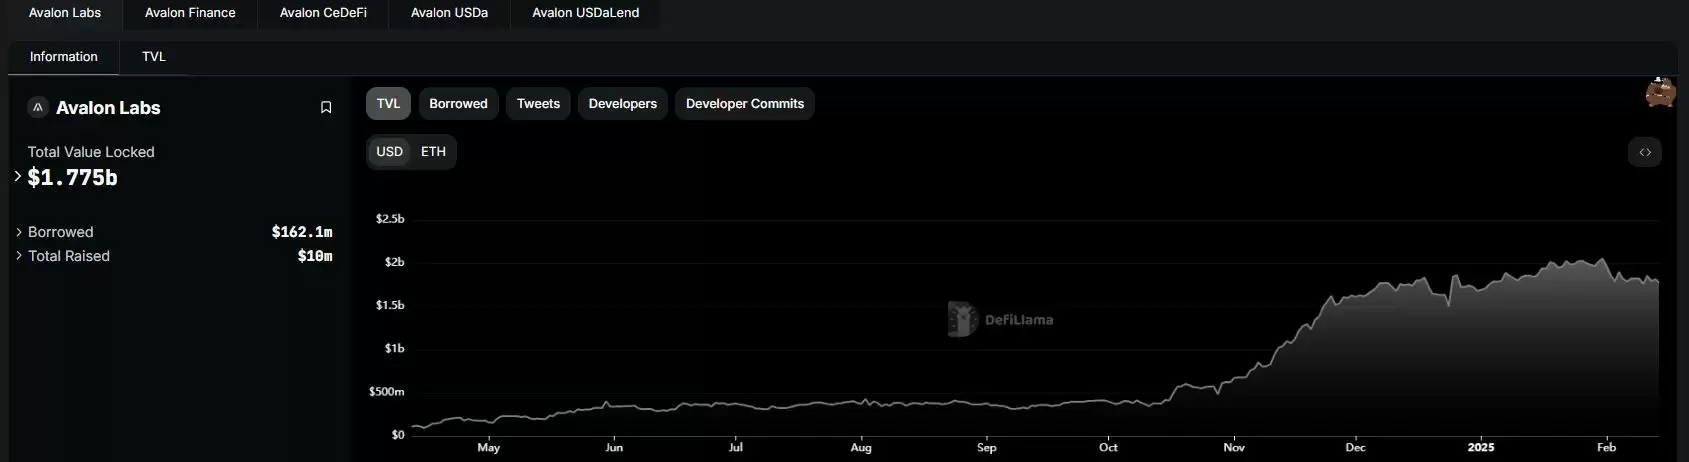Image resolution: width=1689 pixels, height=462 pixels.
Task: Click the Avalon Labs logo icon
Action: (x=38, y=108)
